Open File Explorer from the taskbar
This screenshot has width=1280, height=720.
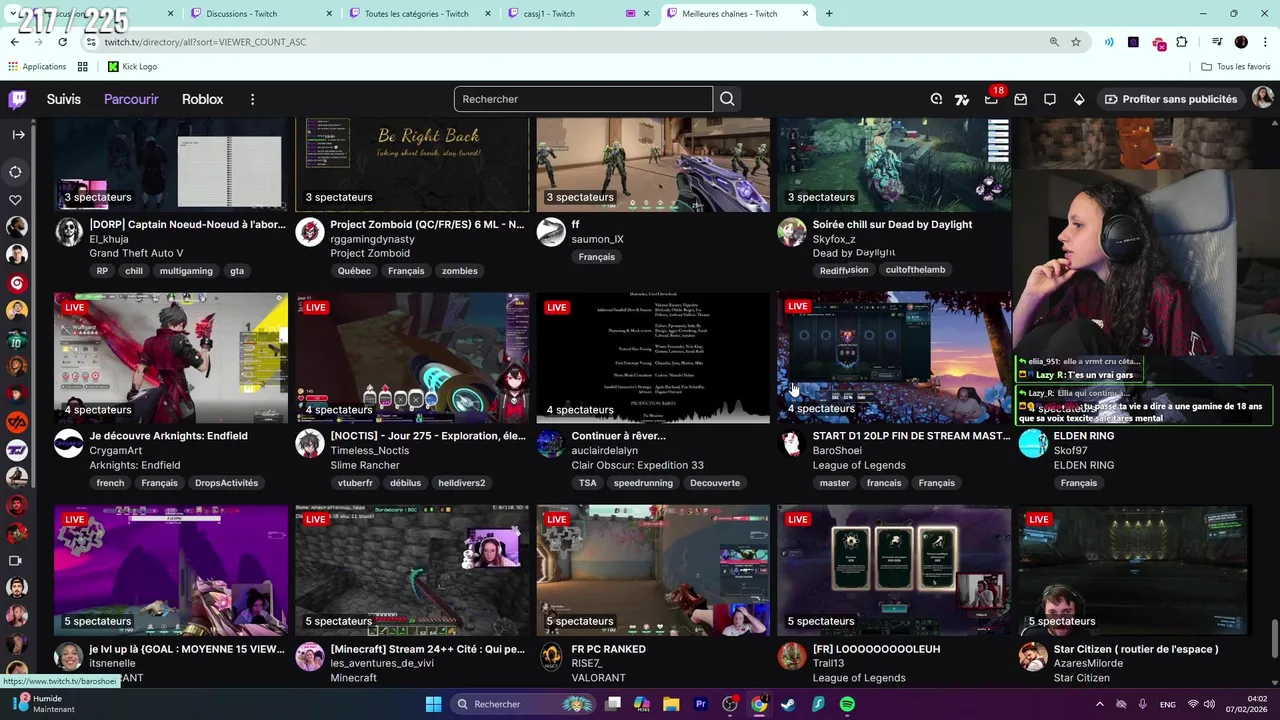click(x=671, y=704)
